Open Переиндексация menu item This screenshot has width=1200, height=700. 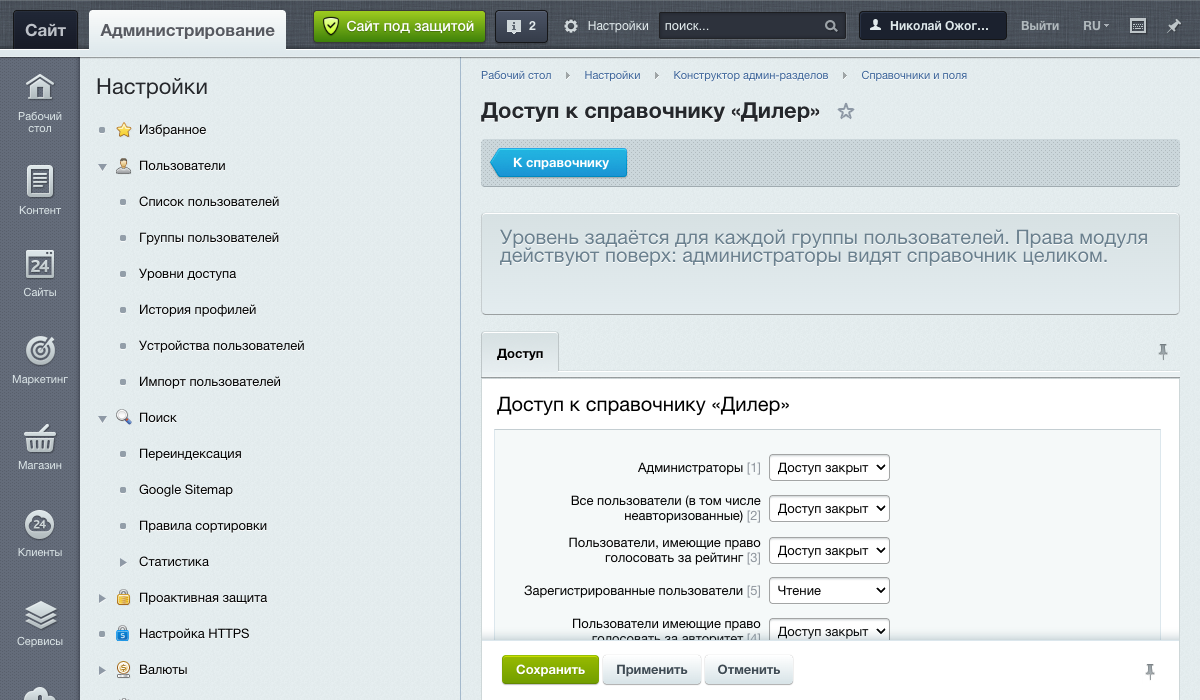tap(190, 454)
